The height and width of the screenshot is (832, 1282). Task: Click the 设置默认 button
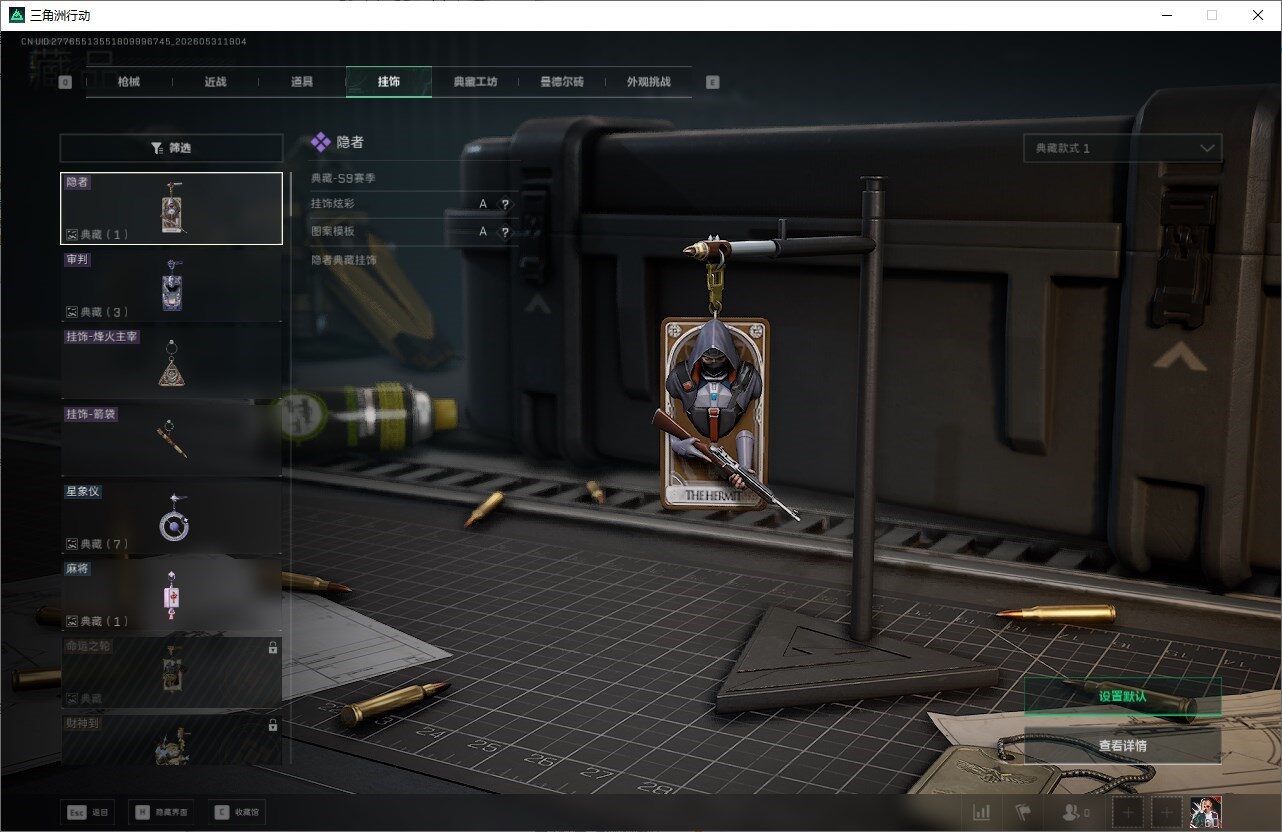pyautogui.click(x=1122, y=696)
